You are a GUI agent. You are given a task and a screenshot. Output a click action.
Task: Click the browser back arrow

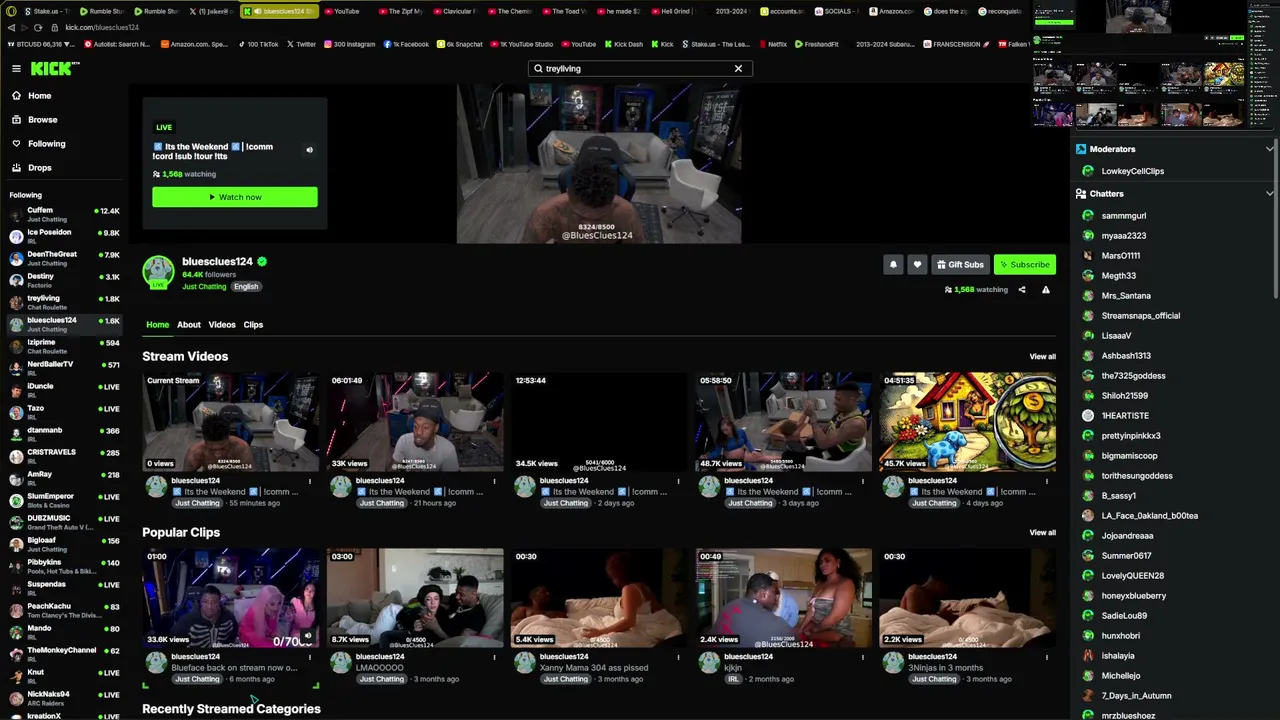pyautogui.click(x=11, y=28)
